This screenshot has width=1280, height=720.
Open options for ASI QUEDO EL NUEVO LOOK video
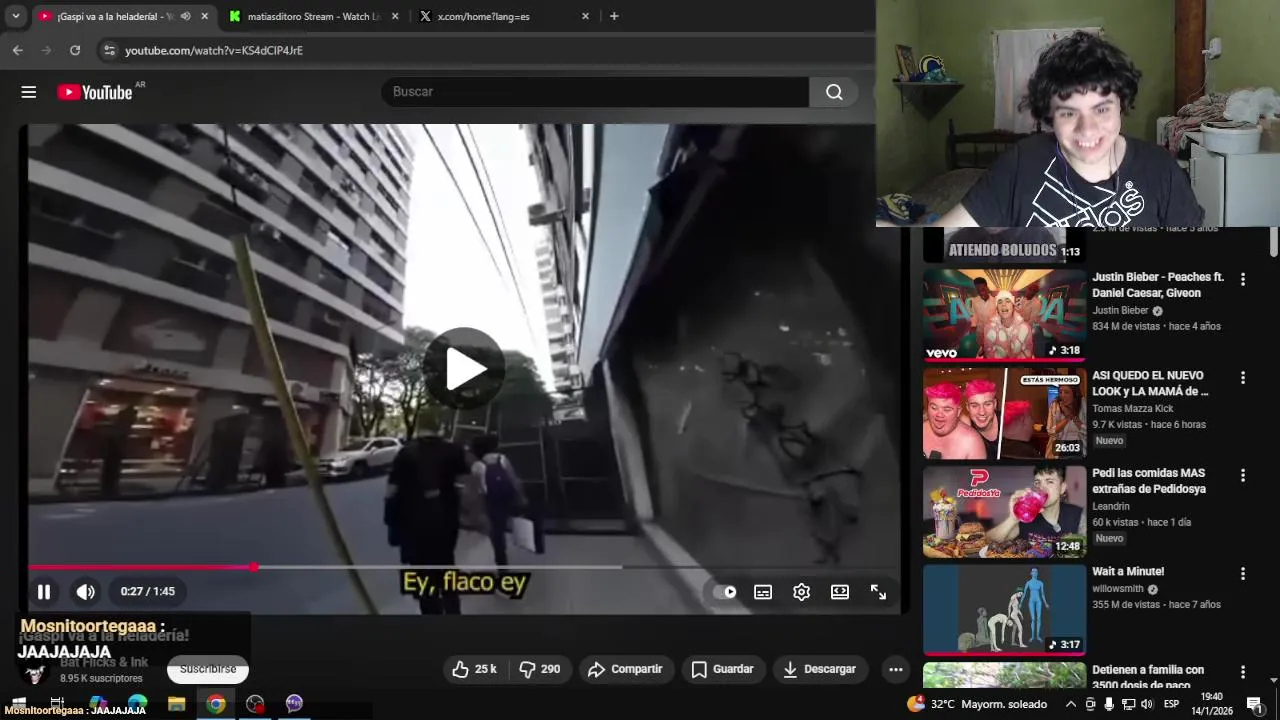coord(1243,378)
